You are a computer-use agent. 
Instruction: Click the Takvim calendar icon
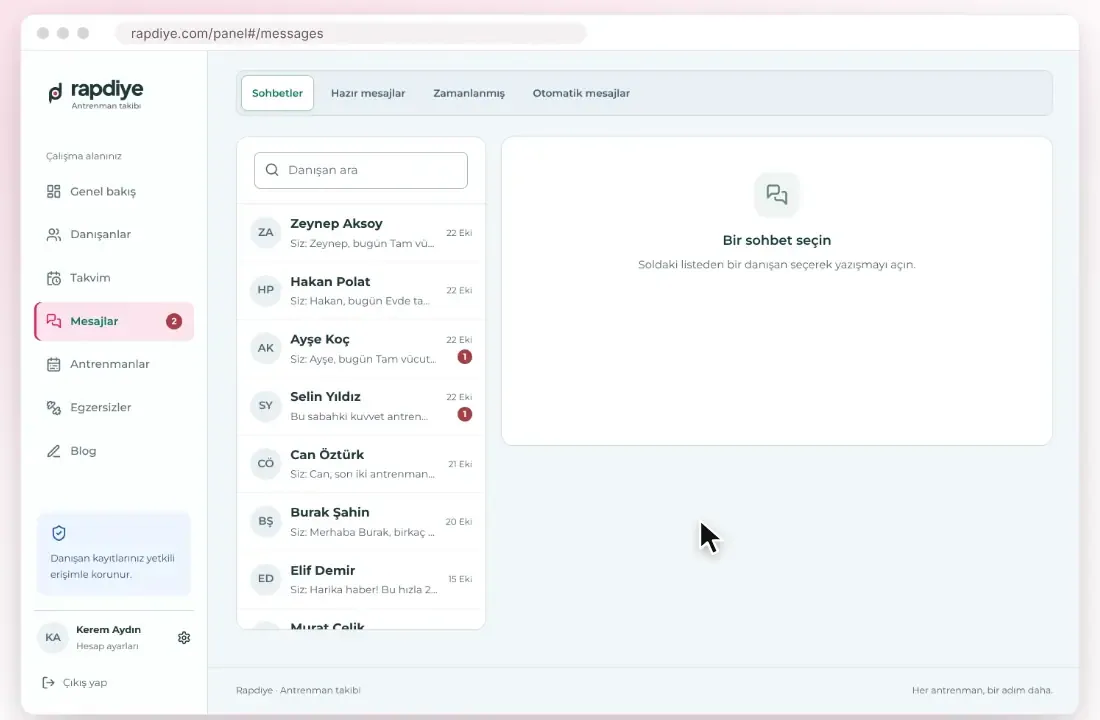coord(53,278)
